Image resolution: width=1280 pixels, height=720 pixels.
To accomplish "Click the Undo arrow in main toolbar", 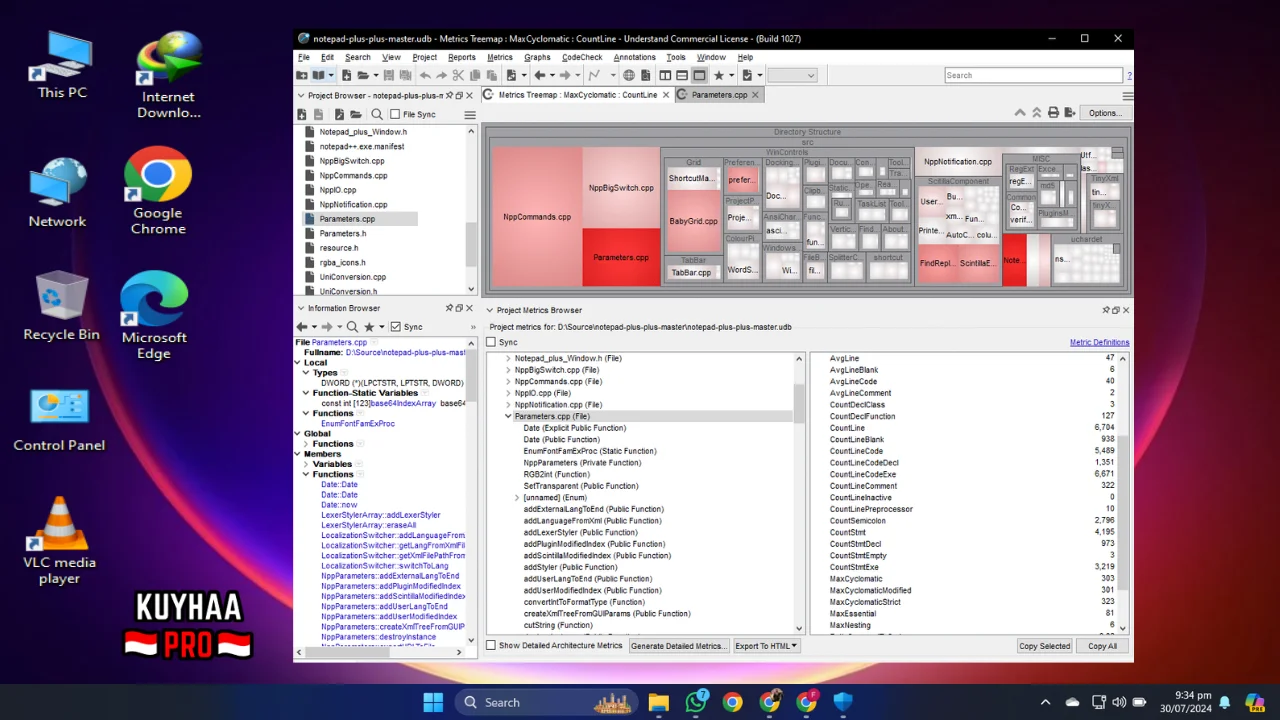I will (425, 75).
